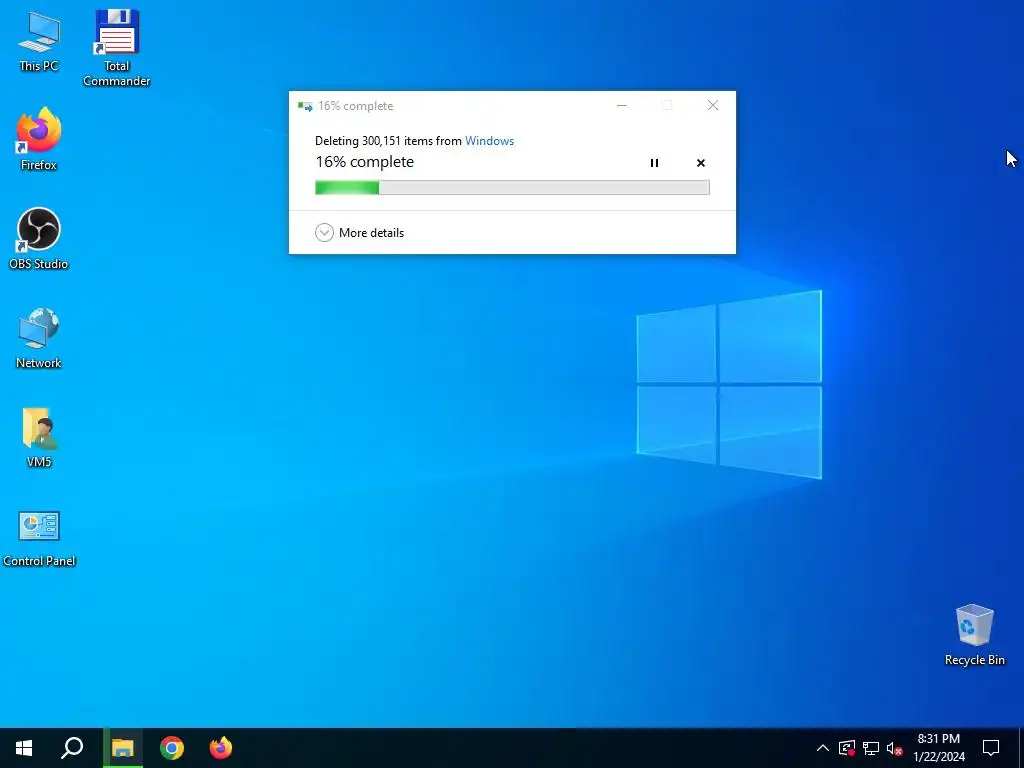Open the Action Center notifications
The width and height of the screenshot is (1024, 768).
(x=991, y=748)
